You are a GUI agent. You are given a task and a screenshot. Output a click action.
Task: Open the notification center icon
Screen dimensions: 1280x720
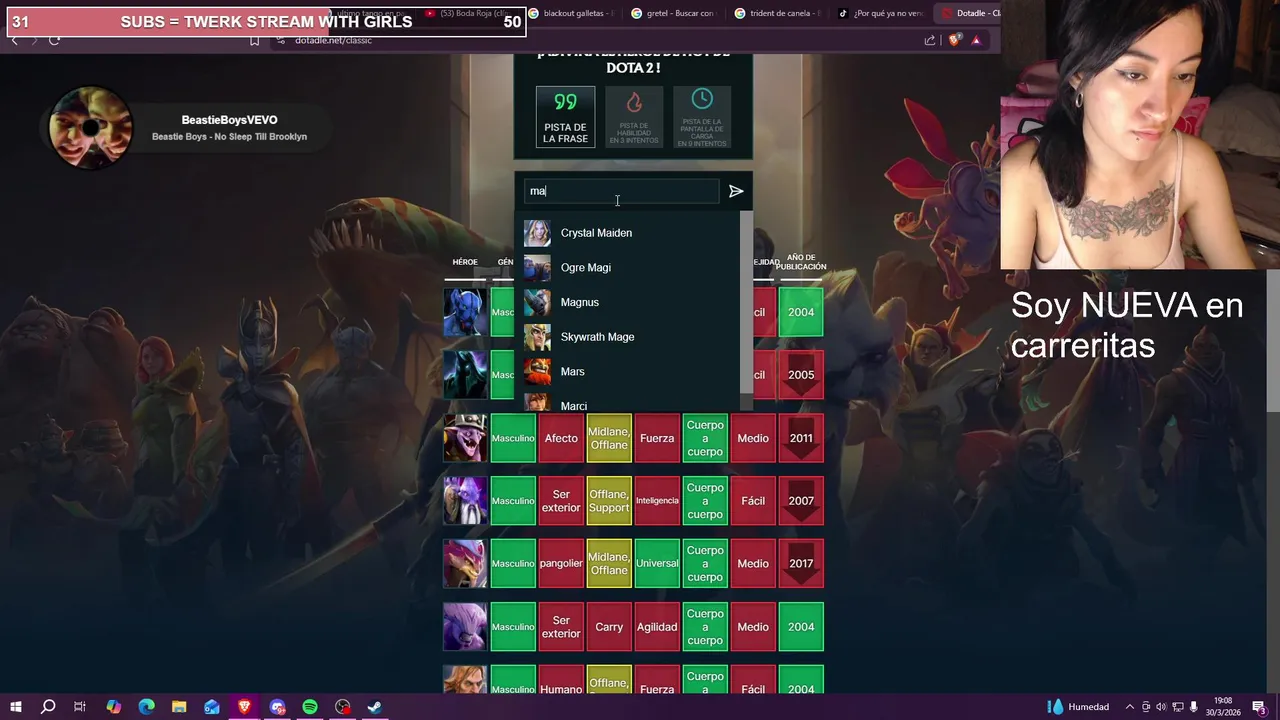click(1258, 707)
